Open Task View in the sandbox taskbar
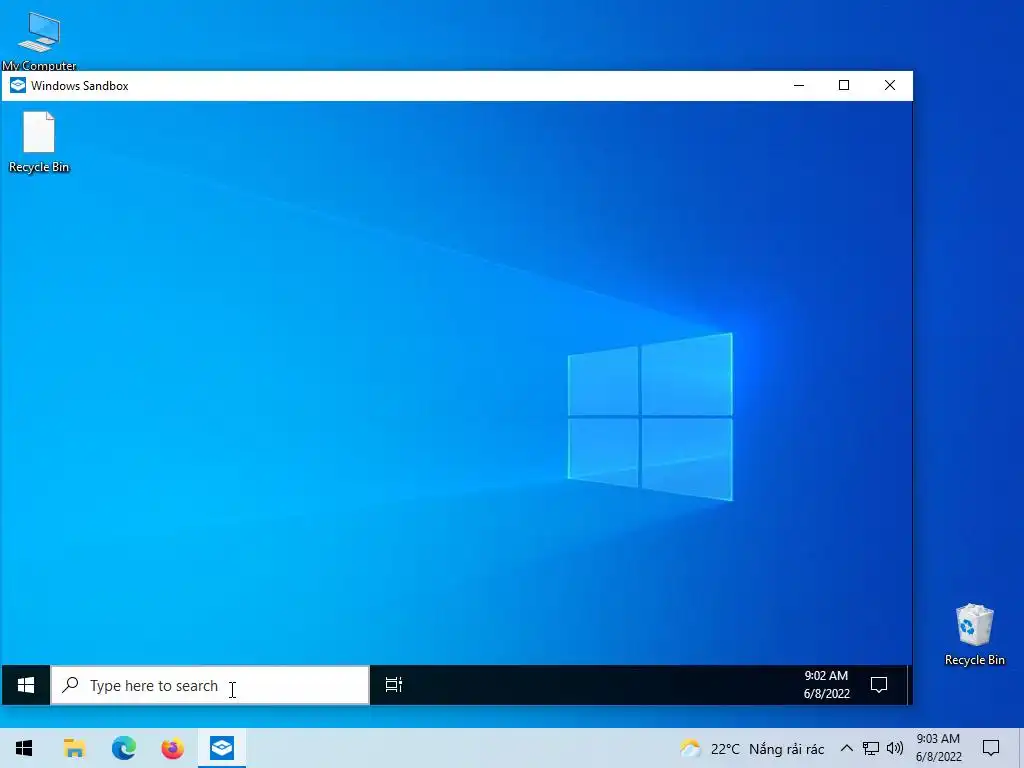Image resolution: width=1024 pixels, height=768 pixels. coord(394,685)
